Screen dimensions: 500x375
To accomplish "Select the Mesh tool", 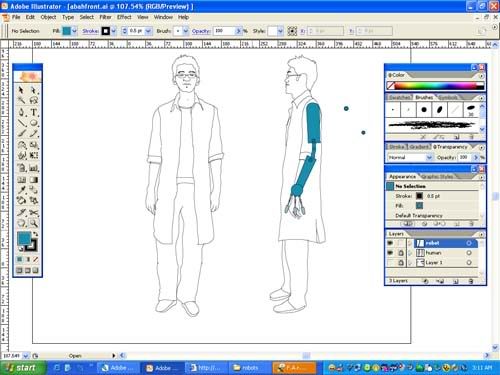I will pyautogui.click(x=21, y=180).
